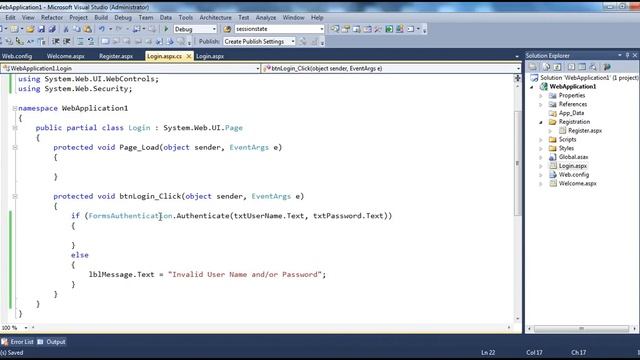640x360 pixels.
Task: Increase line indent in the editor toolbar
Action: [67, 41]
